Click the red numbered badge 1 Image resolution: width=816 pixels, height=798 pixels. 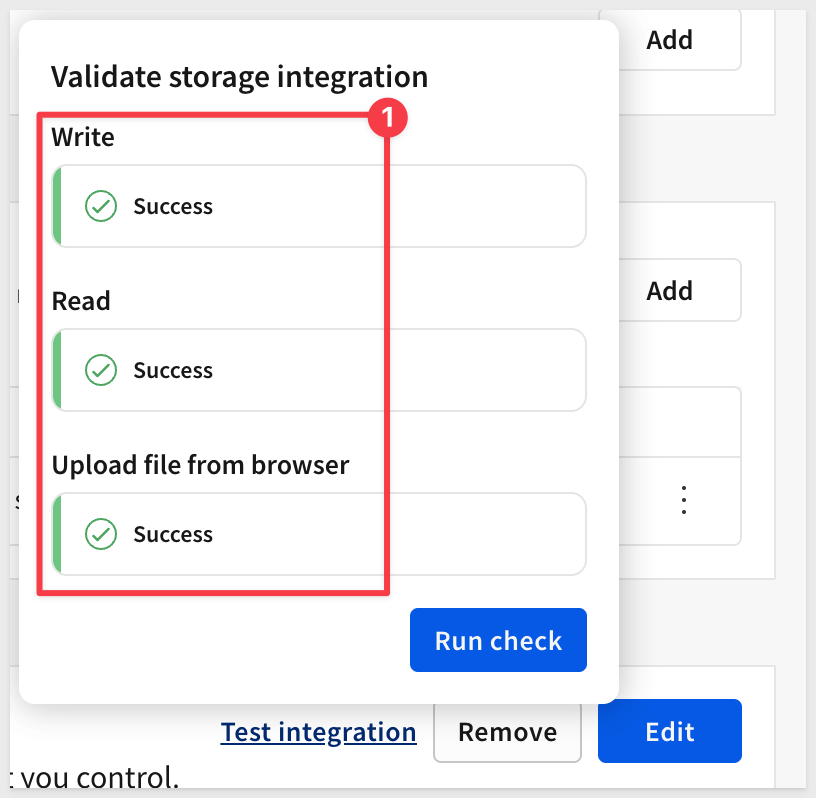point(388,119)
